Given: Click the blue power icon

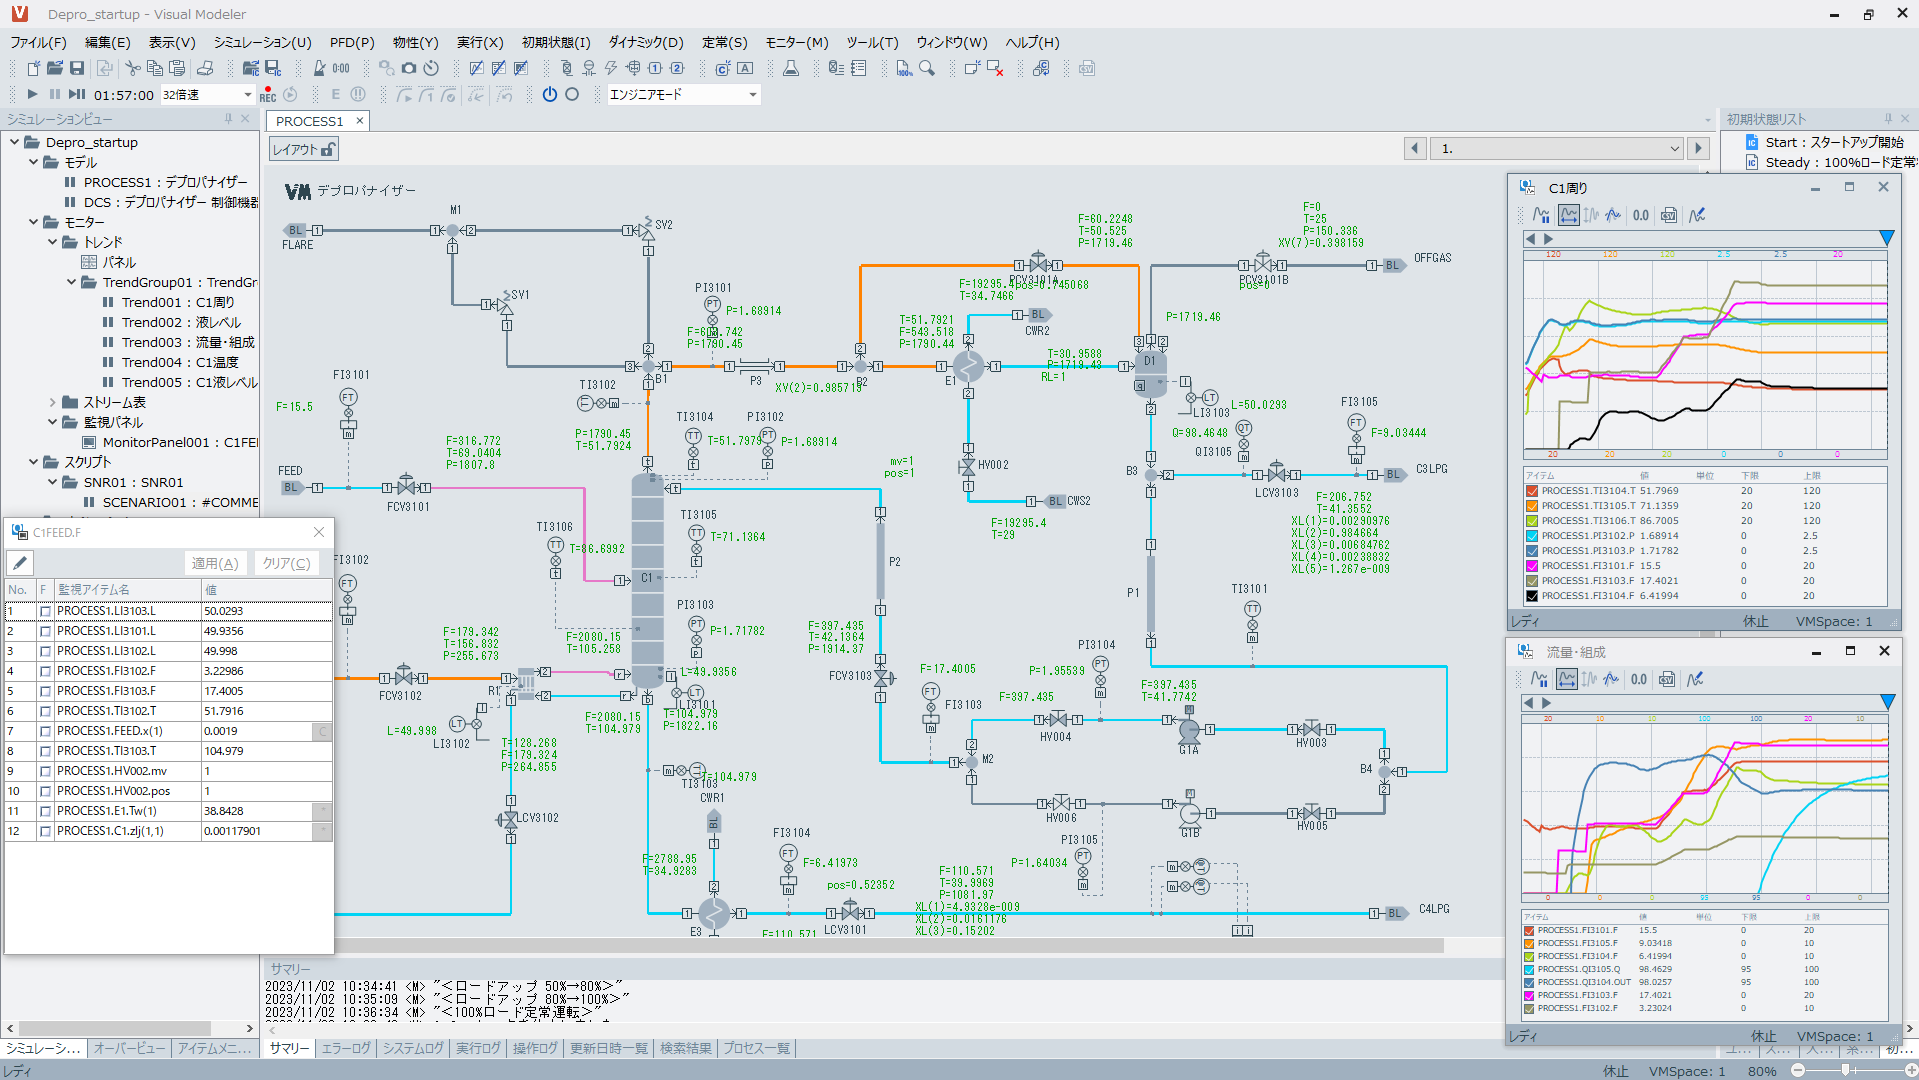Looking at the screenshot, I should (x=549, y=94).
